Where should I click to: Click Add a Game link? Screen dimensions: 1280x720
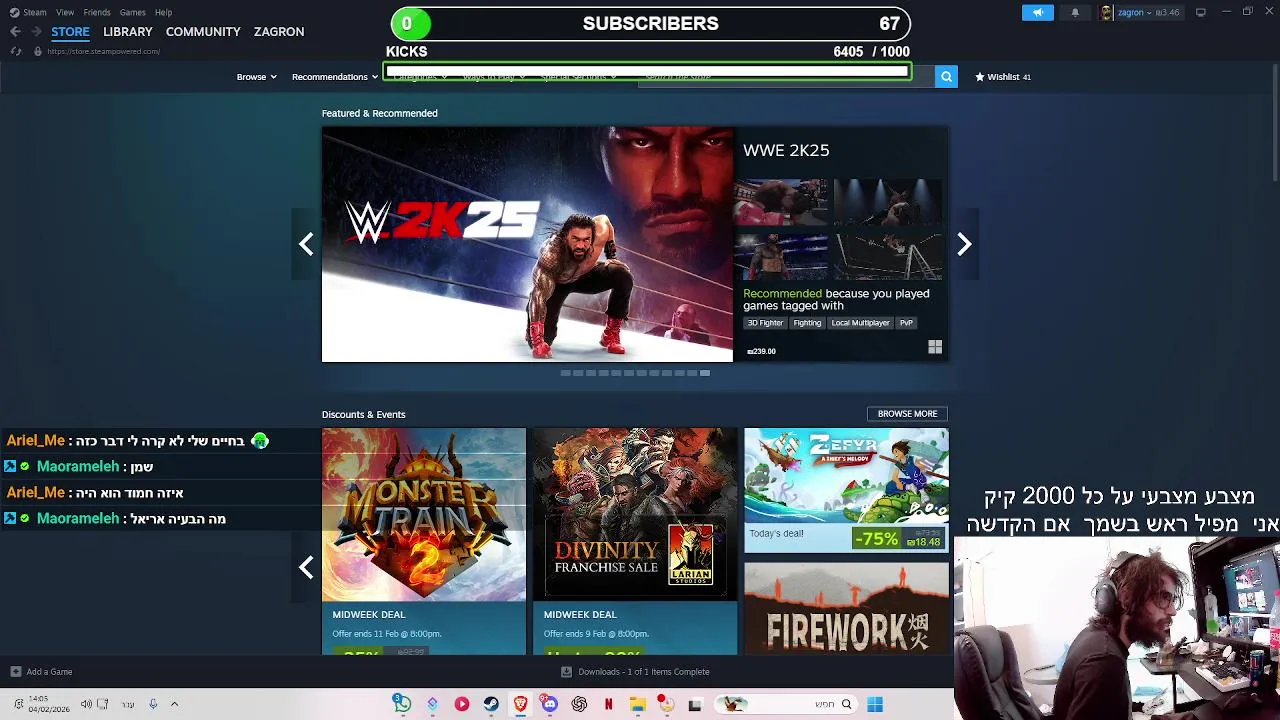[x=49, y=672]
